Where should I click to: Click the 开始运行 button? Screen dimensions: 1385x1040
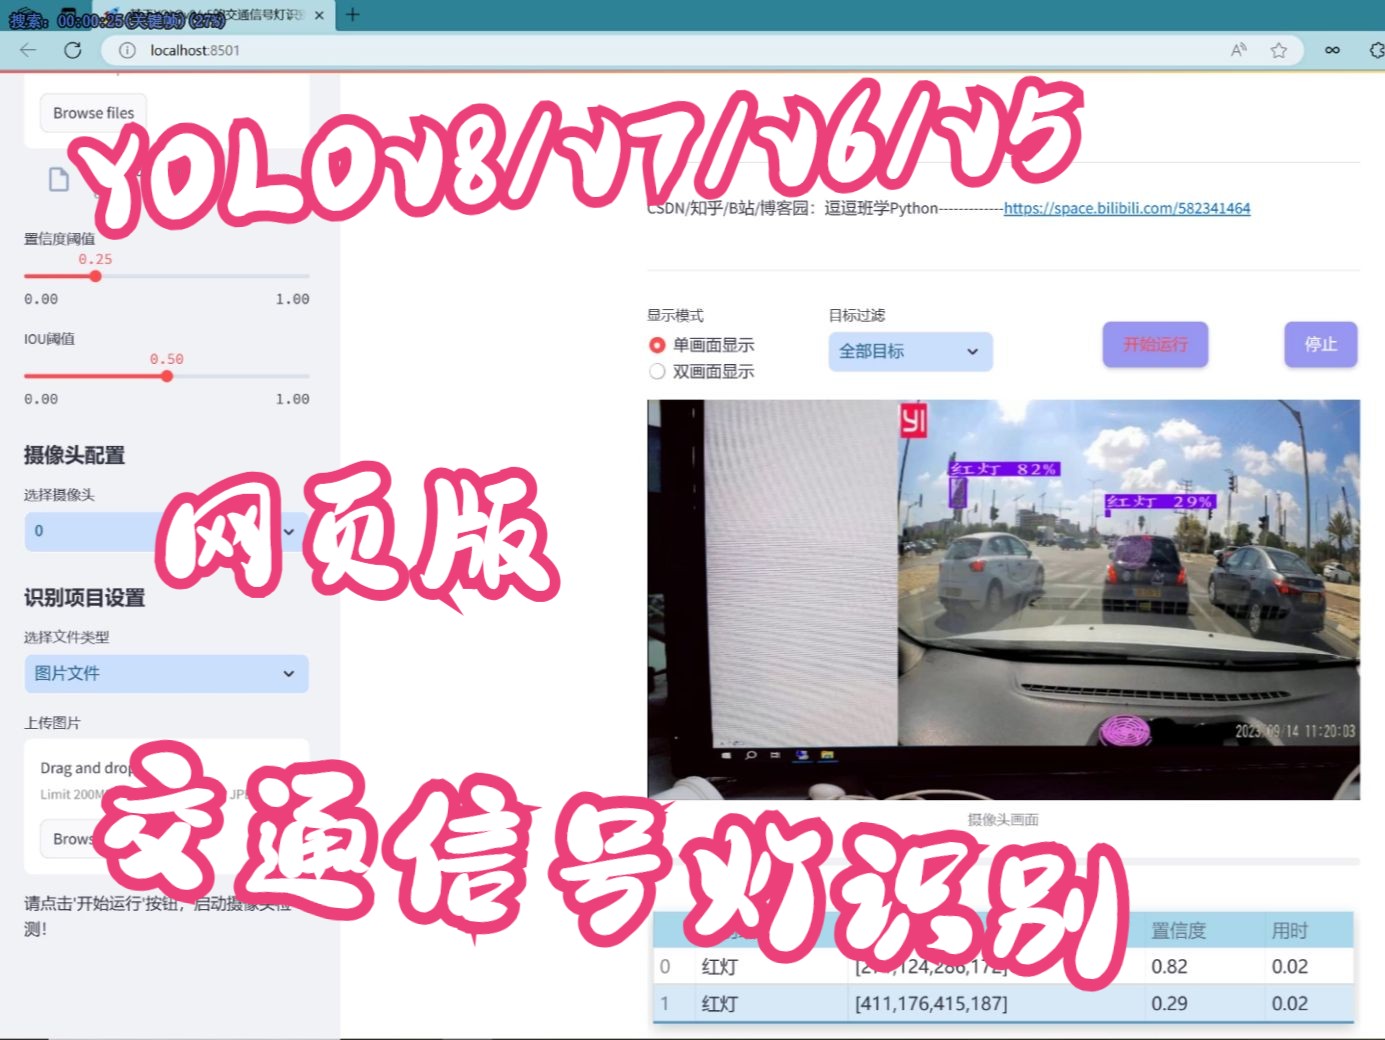pos(1155,344)
